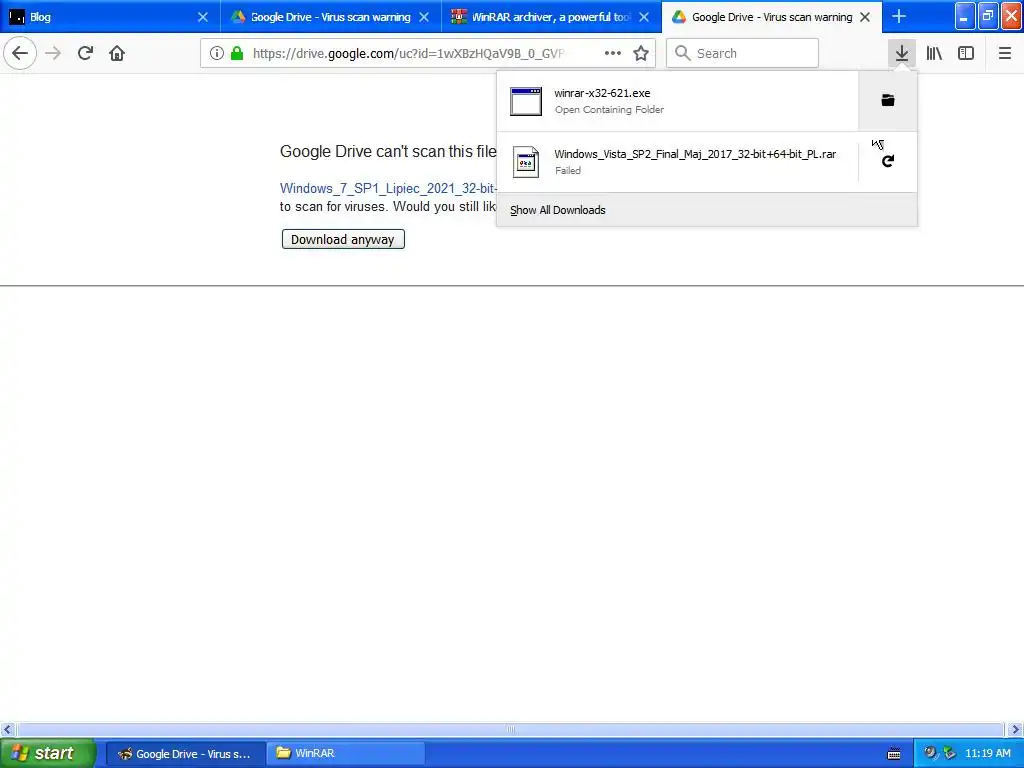Open the WinRAR folder from taskbar
Screen dimensions: 1024x768
click(345, 754)
